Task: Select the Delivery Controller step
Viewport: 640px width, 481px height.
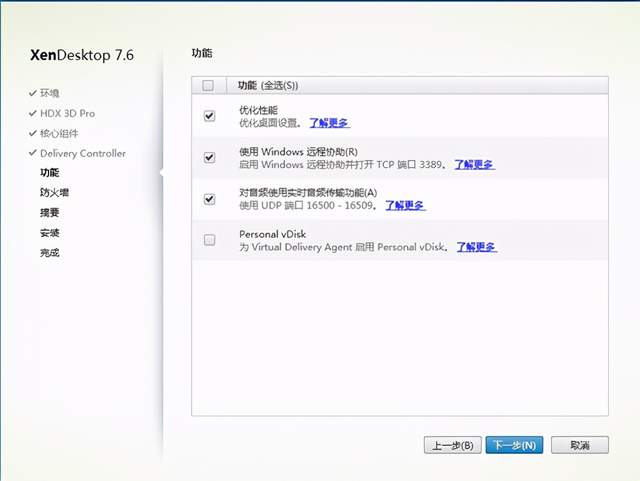Action: click(x=83, y=154)
